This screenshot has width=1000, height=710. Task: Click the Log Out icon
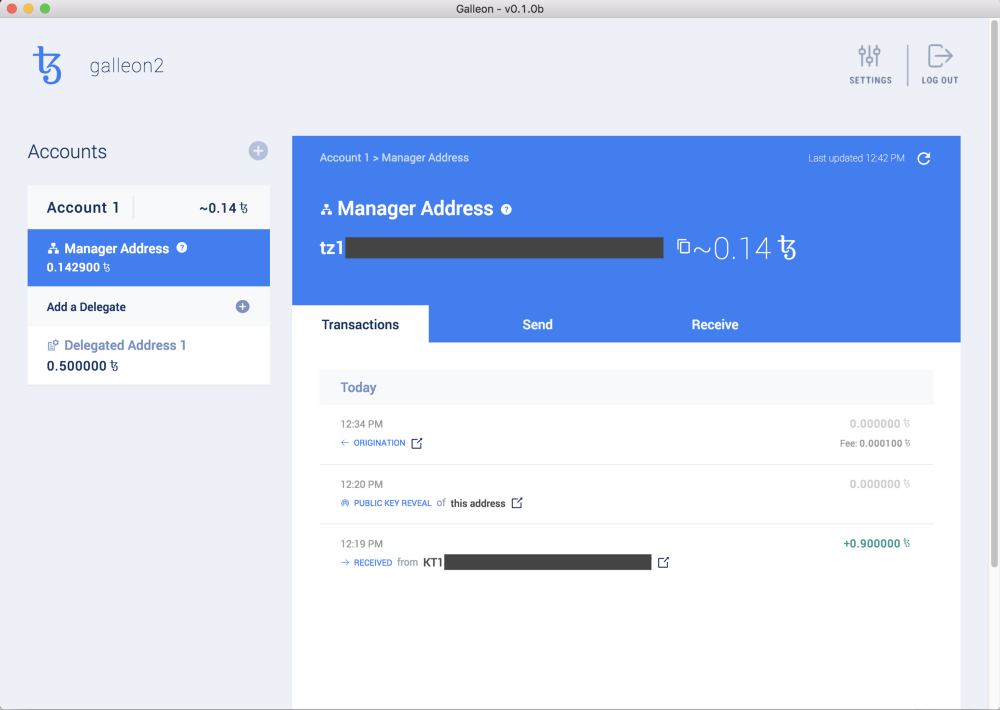coord(939,56)
